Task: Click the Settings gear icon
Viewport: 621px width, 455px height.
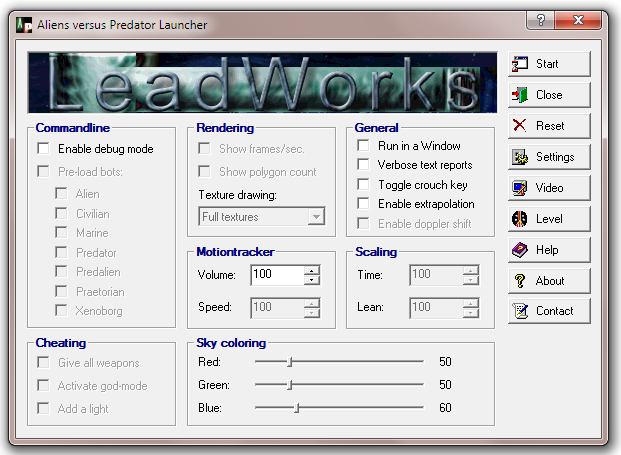Action: (x=520, y=157)
